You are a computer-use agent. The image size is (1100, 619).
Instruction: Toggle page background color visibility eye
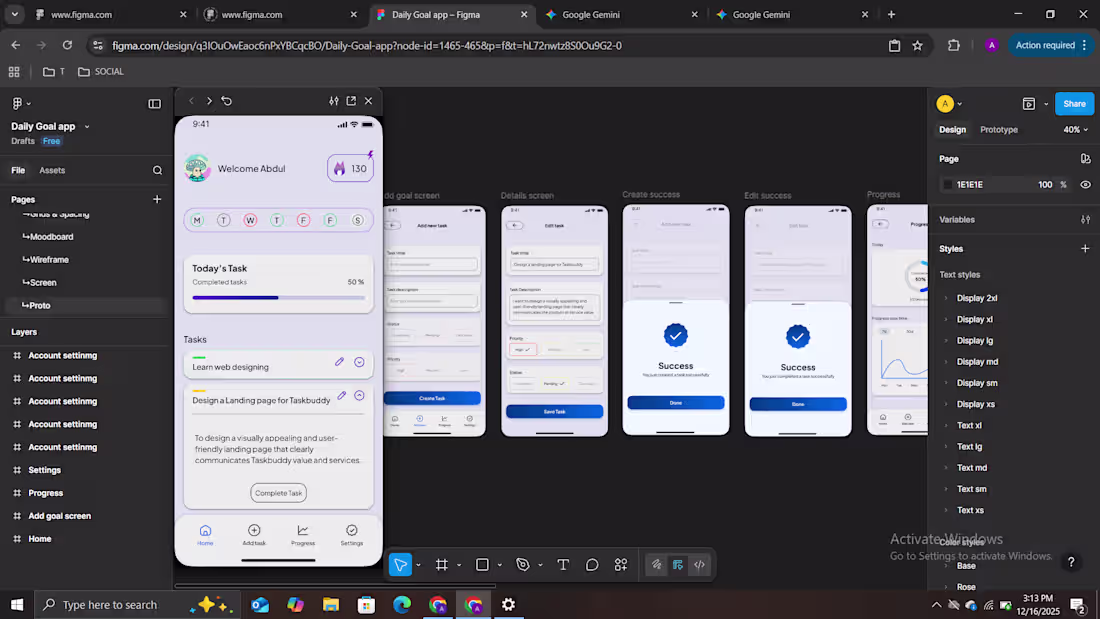coord(1085,185)
